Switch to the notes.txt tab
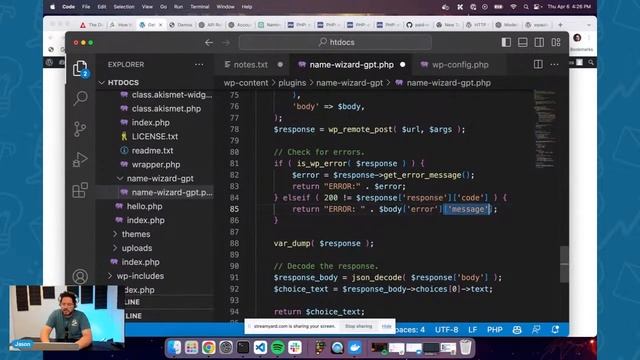 [250, 64]
